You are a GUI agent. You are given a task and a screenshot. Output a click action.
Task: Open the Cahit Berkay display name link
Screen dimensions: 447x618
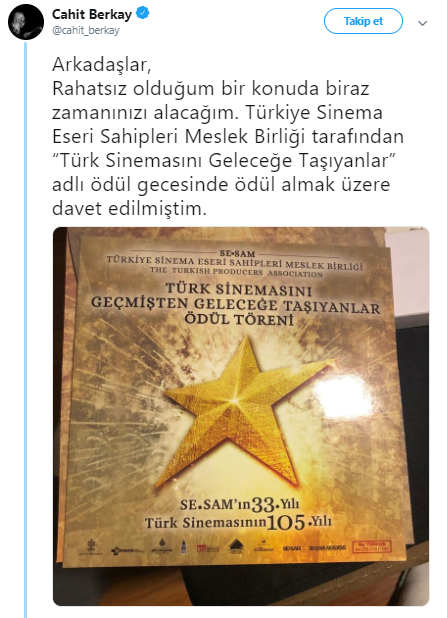point(91,15)
